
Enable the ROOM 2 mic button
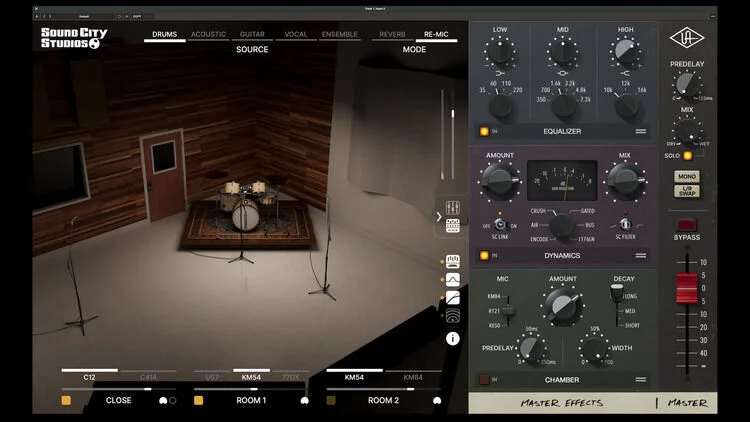coord(331,400)
